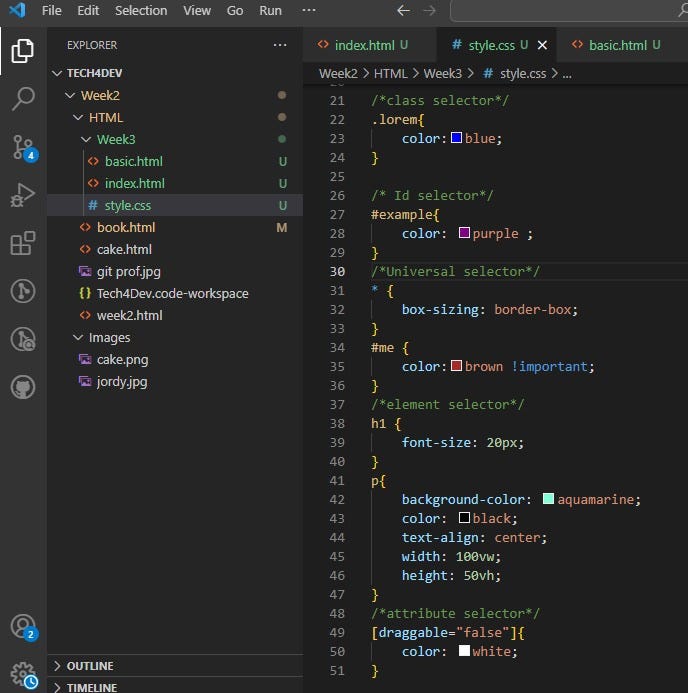The image size is (688, 693).
Task: Expand the OUTLINE section
Action: pyautogui.click(x=57, y=666)
